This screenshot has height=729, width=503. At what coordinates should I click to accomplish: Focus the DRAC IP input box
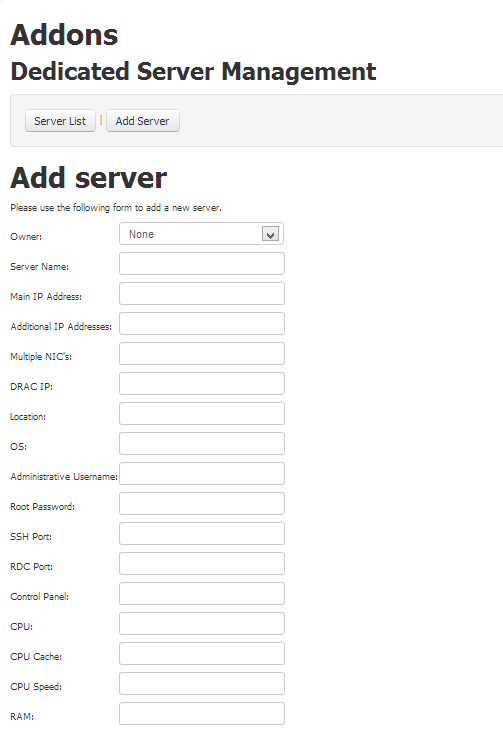(x=202, y=384)
